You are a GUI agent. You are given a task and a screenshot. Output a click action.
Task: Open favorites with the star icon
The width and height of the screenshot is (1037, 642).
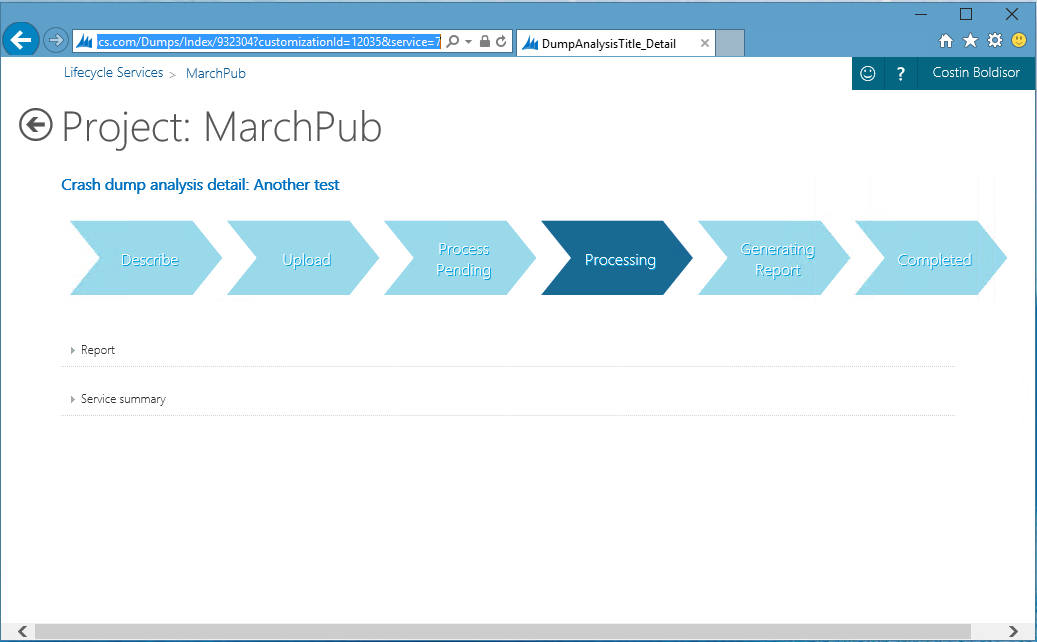coord(970,41)
